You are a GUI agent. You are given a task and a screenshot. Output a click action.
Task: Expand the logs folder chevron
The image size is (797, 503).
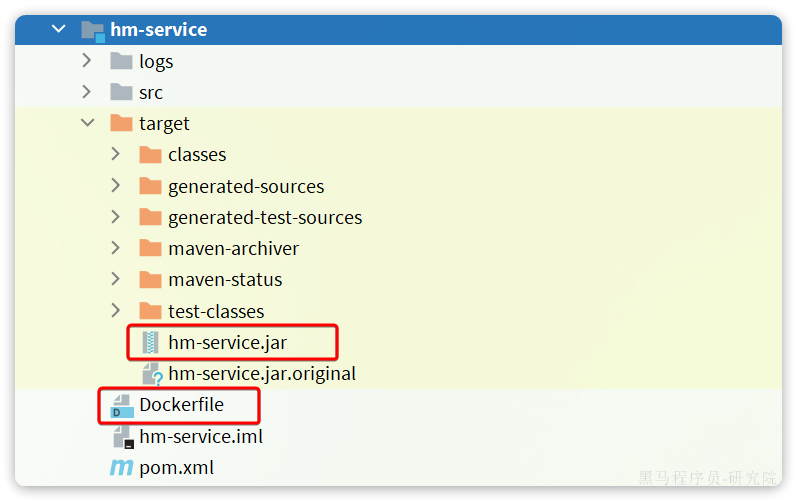pos(88,61)
